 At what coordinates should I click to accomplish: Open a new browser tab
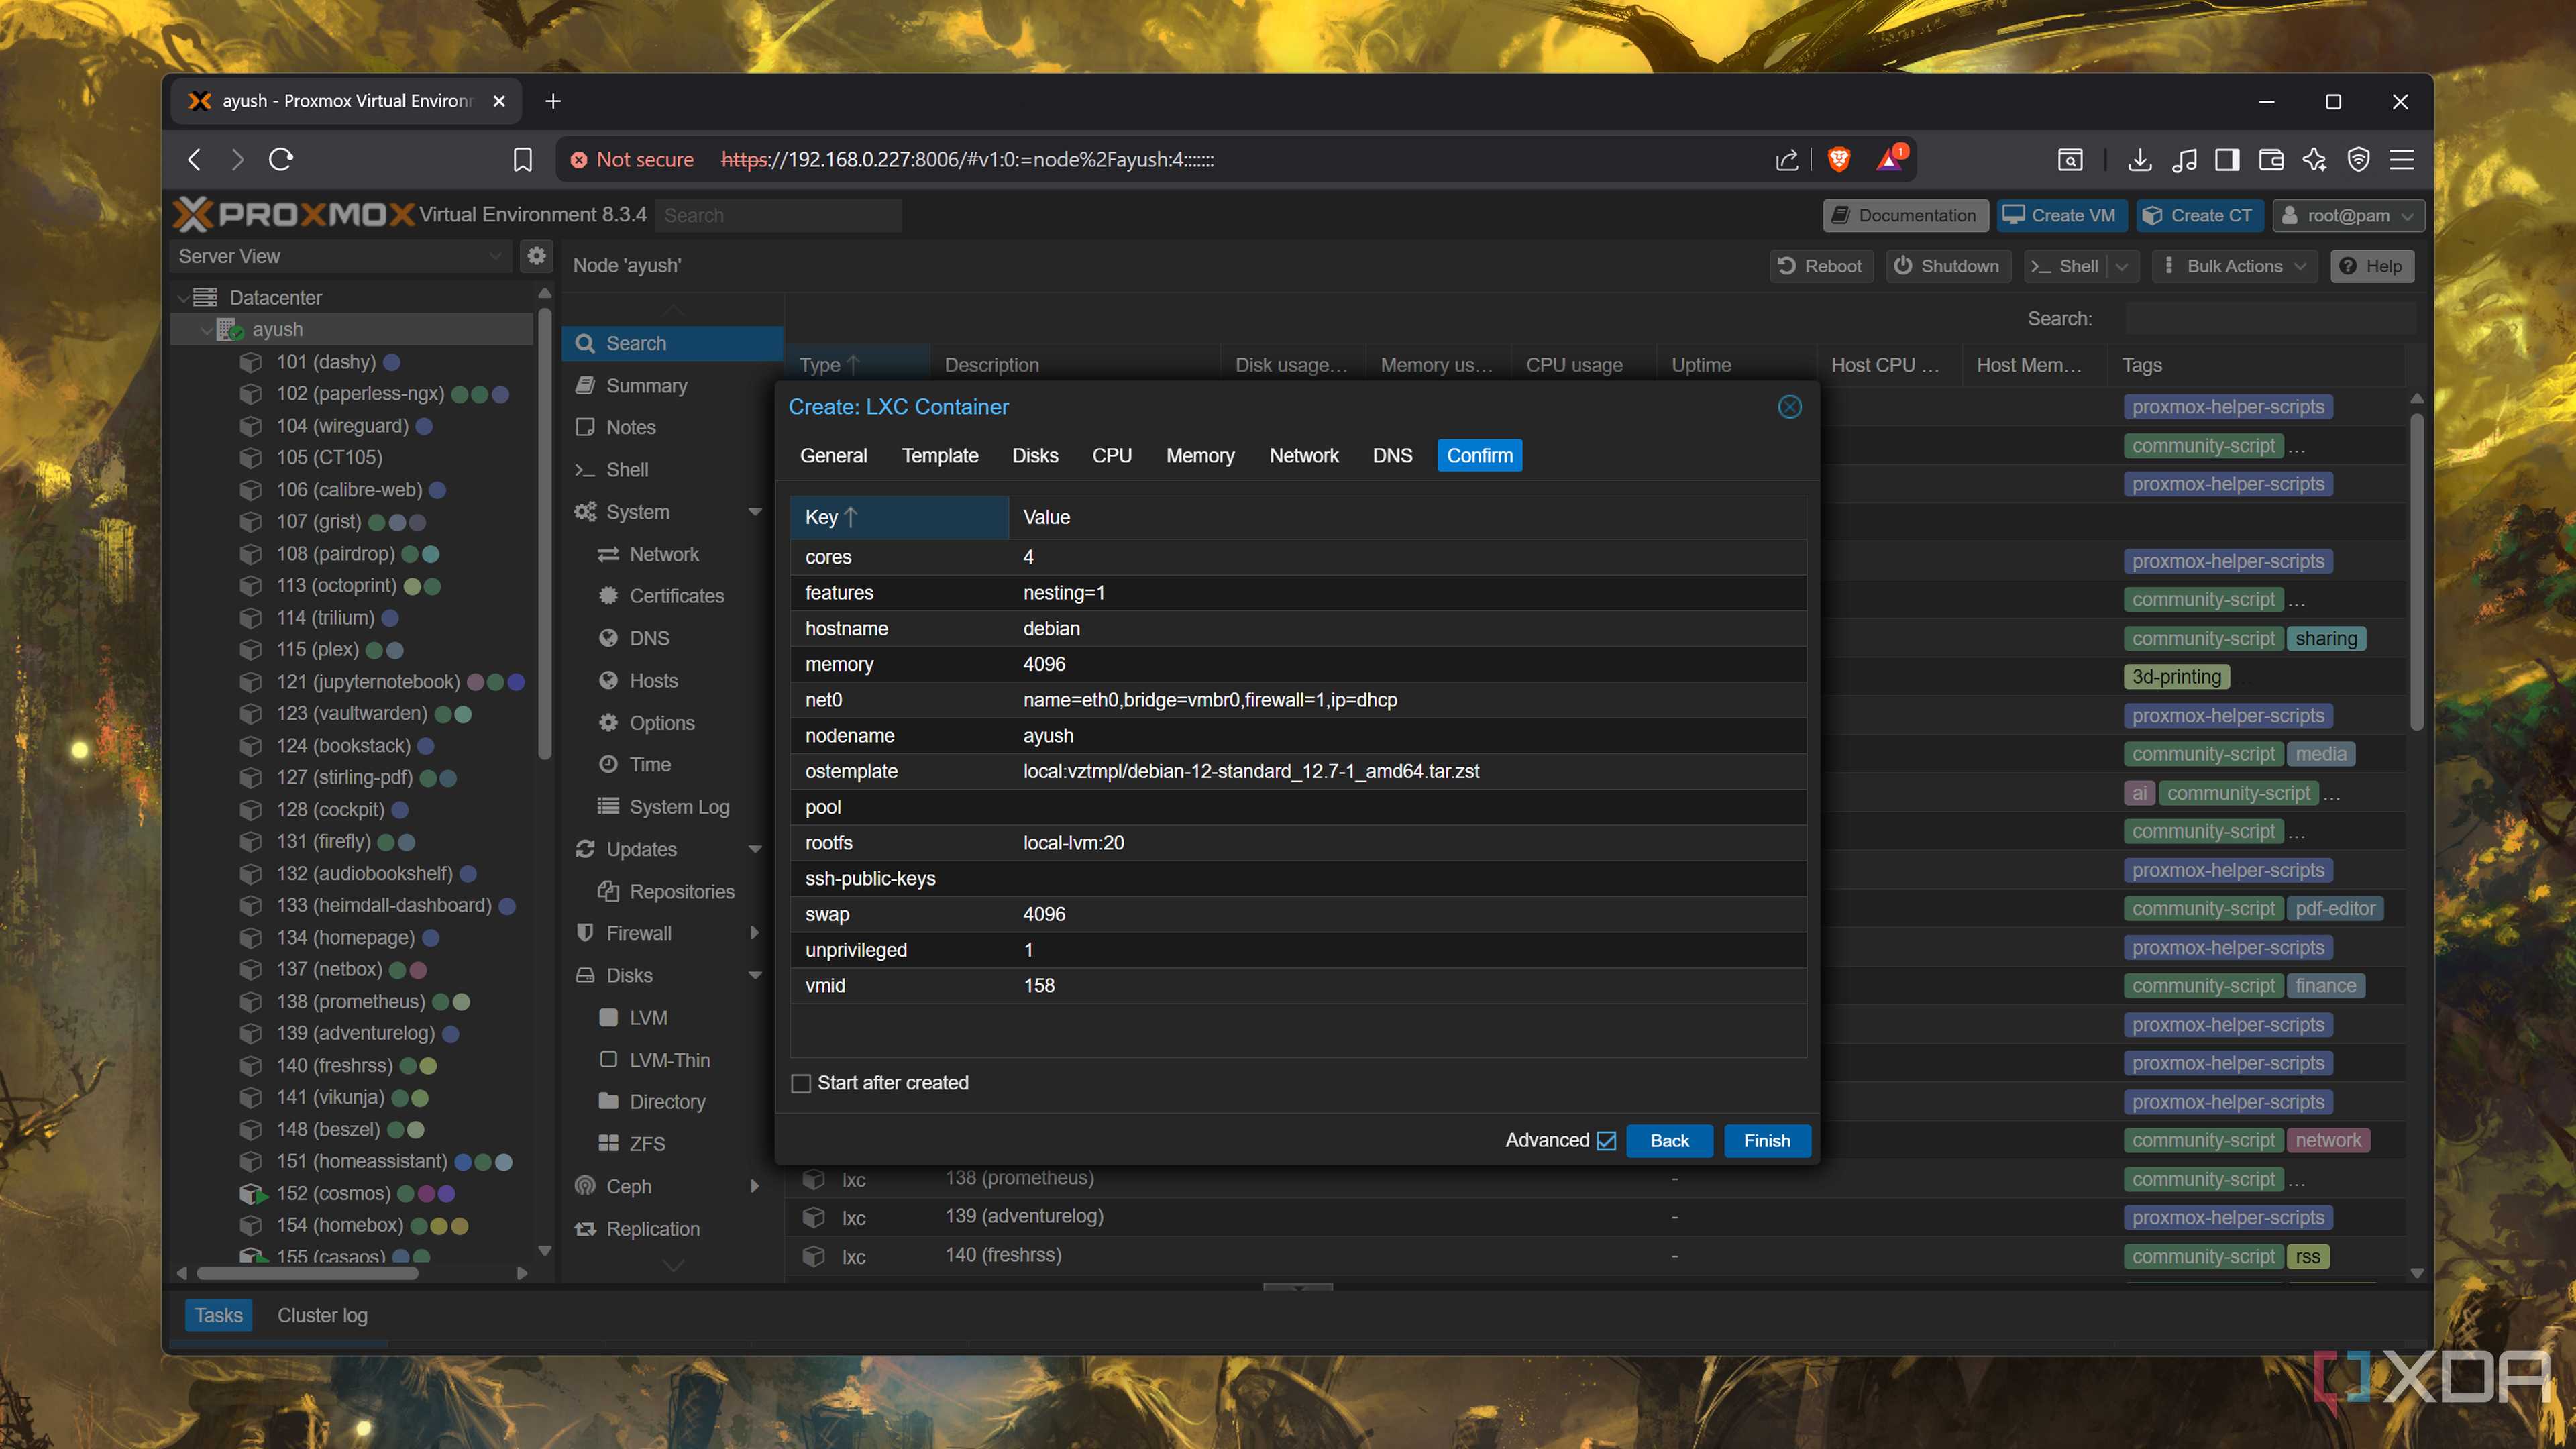[x=553, y=101]
